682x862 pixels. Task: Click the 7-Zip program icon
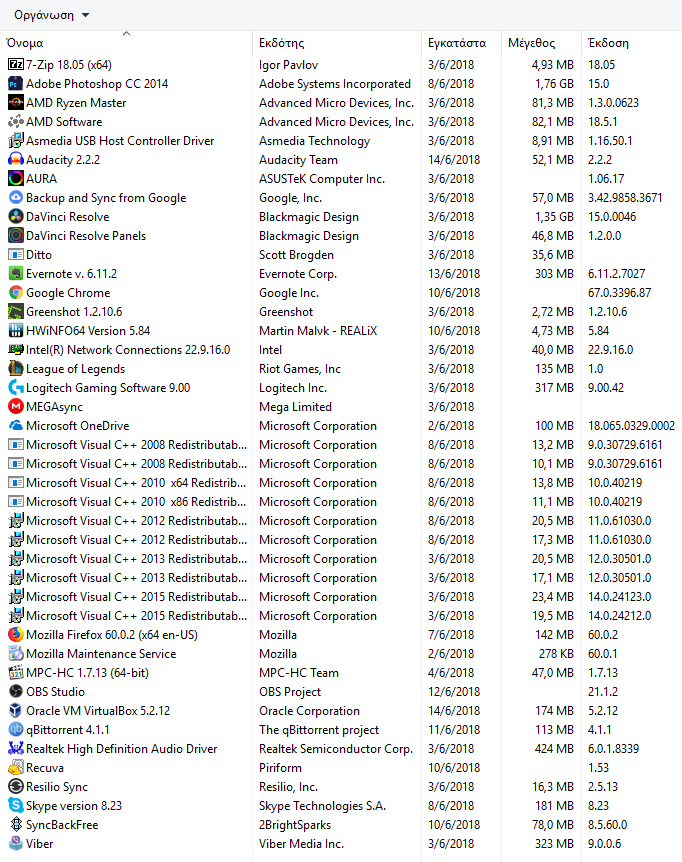point(16,65)
